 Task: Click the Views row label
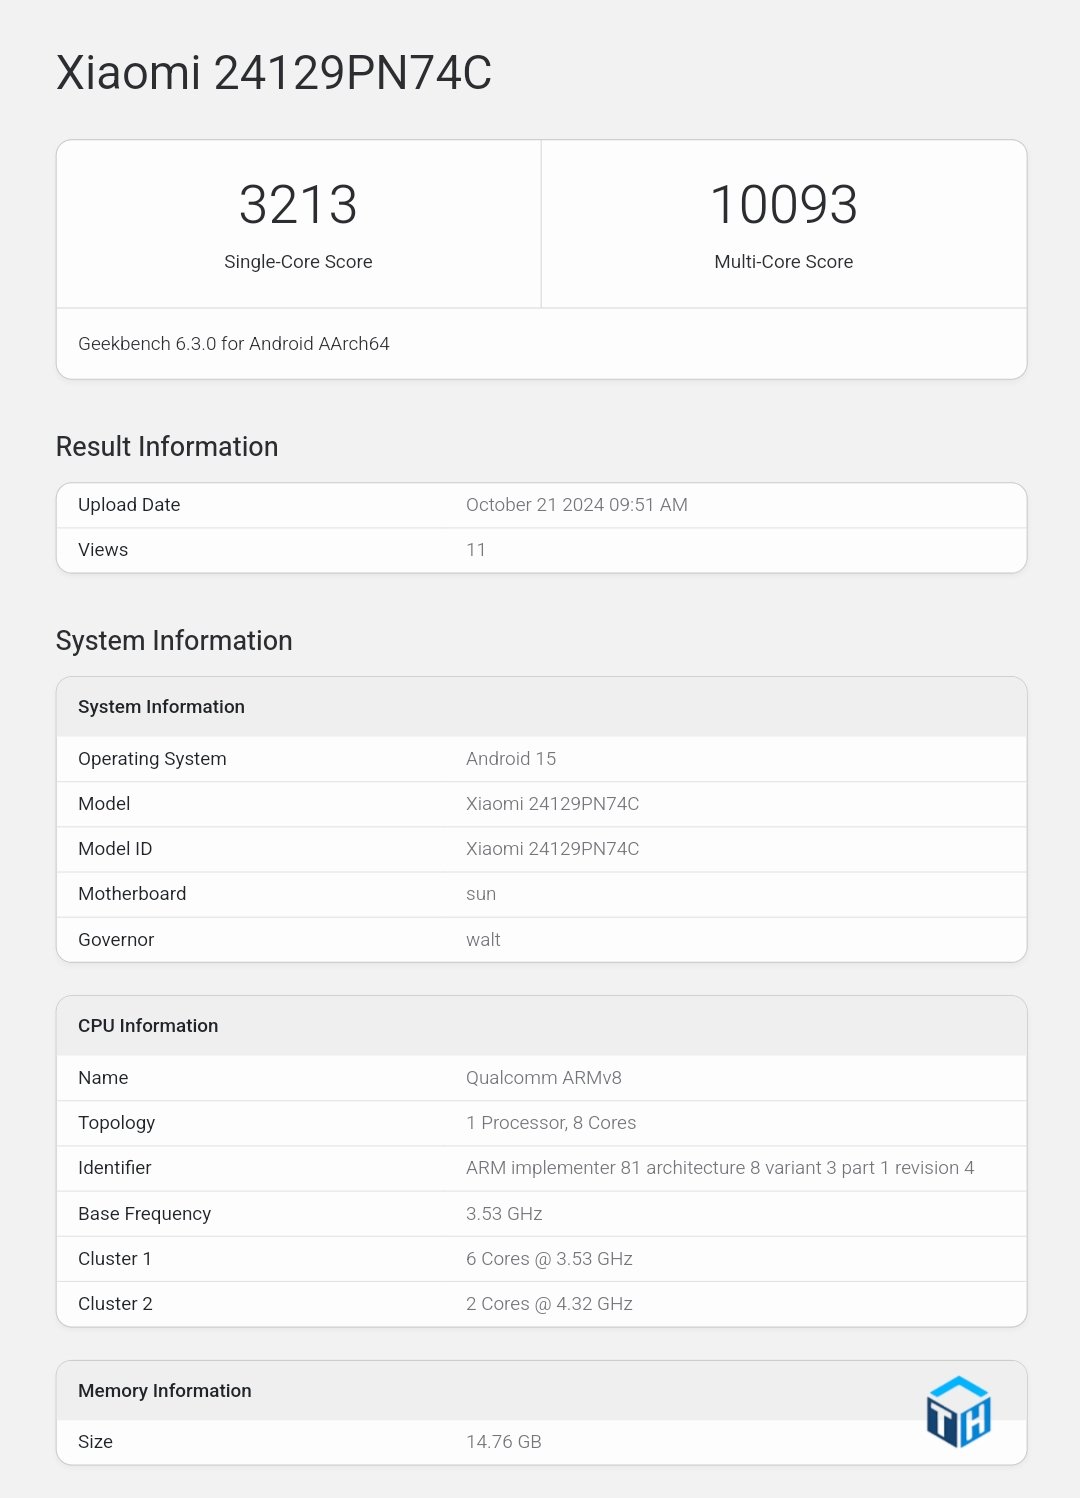[103, 550]
